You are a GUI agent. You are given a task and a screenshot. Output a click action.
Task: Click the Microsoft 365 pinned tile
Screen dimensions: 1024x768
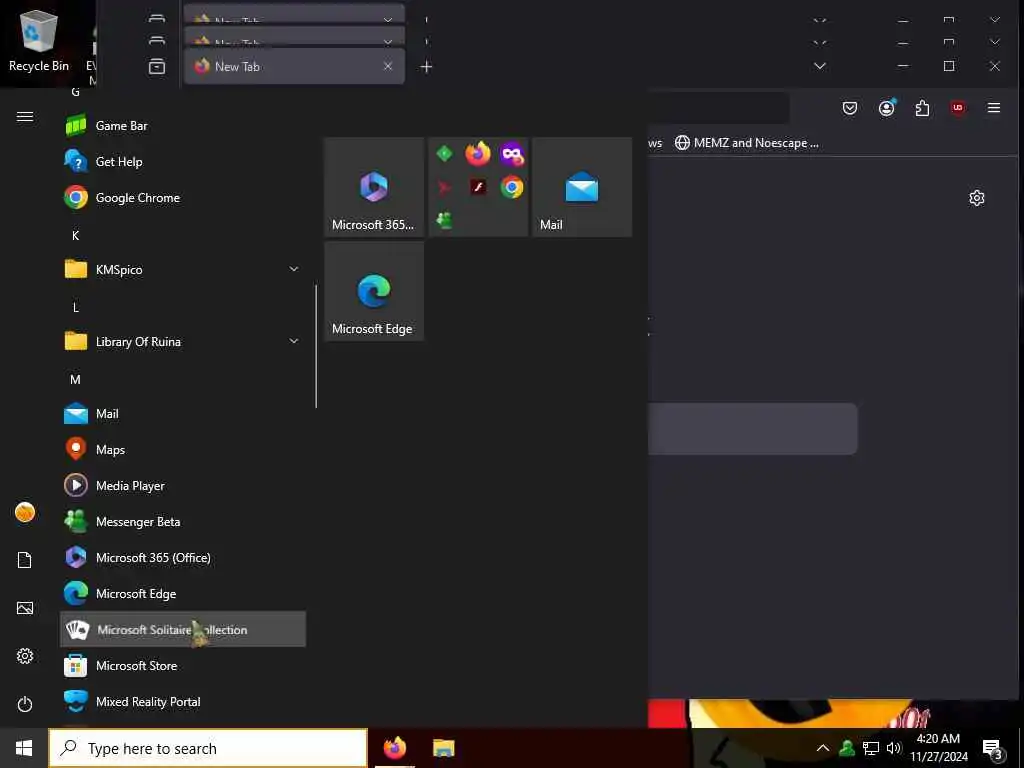374,187
